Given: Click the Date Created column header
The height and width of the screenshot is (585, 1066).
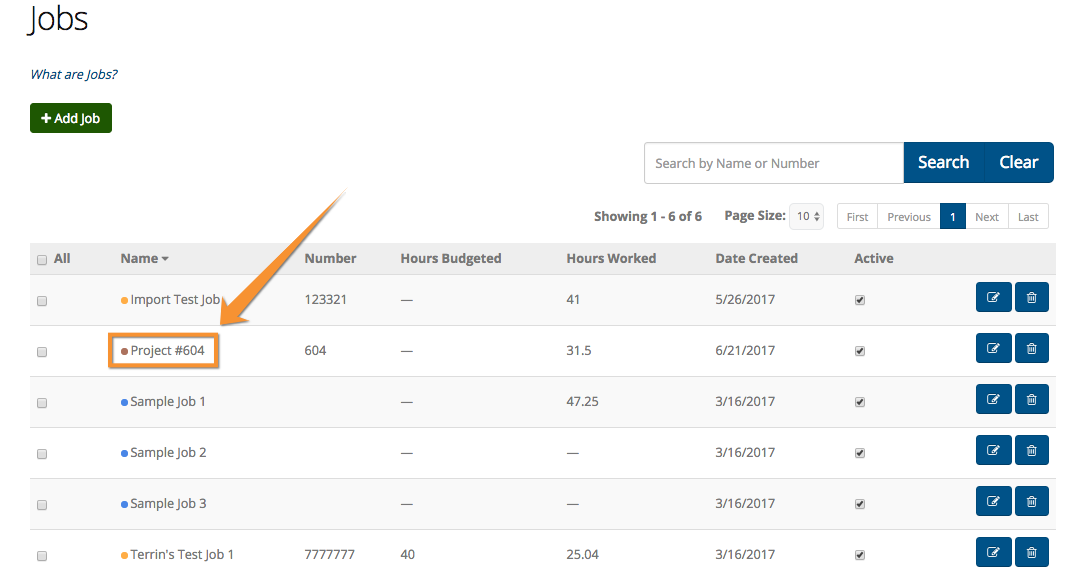Looking at the screenshot, I should click(757, 258).
